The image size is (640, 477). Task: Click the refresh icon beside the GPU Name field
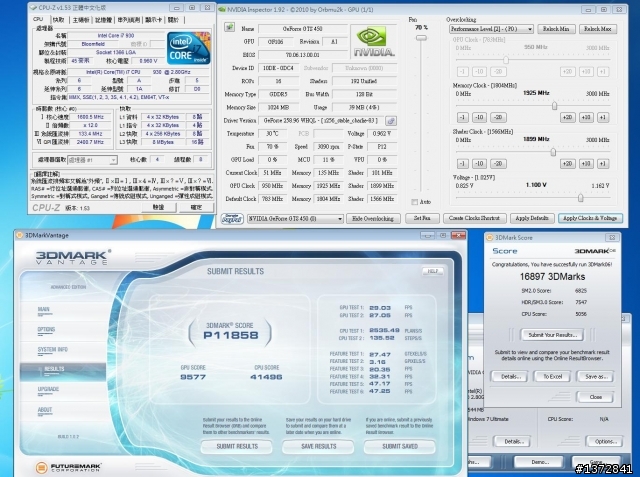click(x=229, y=27)
